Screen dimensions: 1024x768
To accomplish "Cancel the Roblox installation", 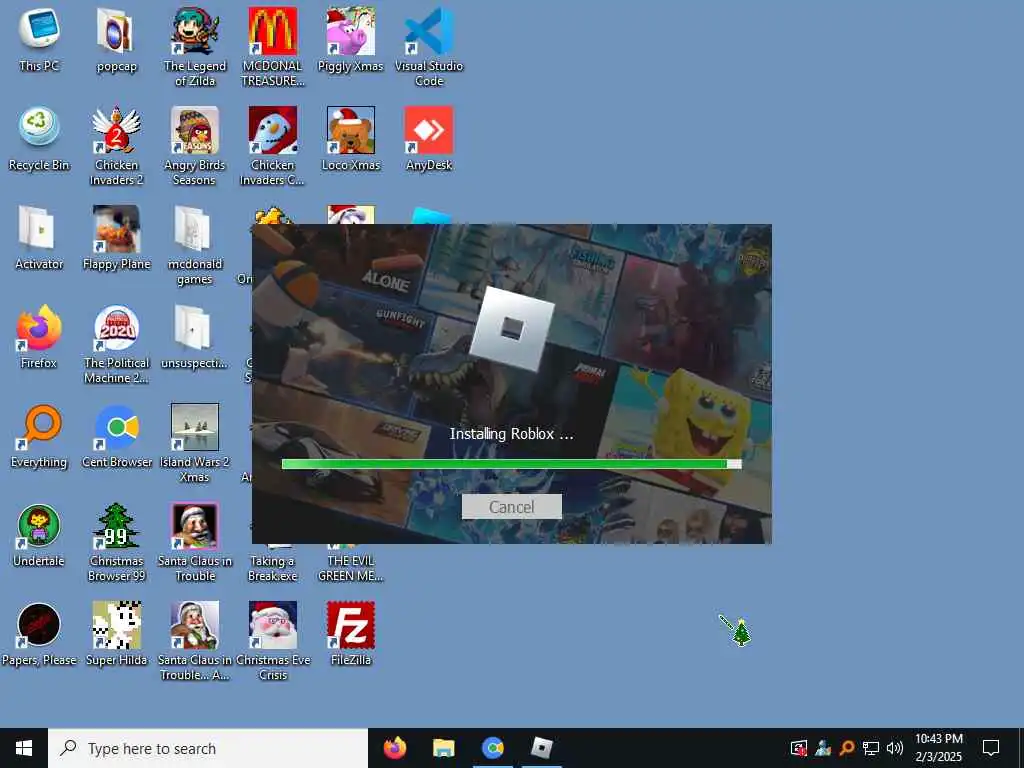I will coord(511,507).
